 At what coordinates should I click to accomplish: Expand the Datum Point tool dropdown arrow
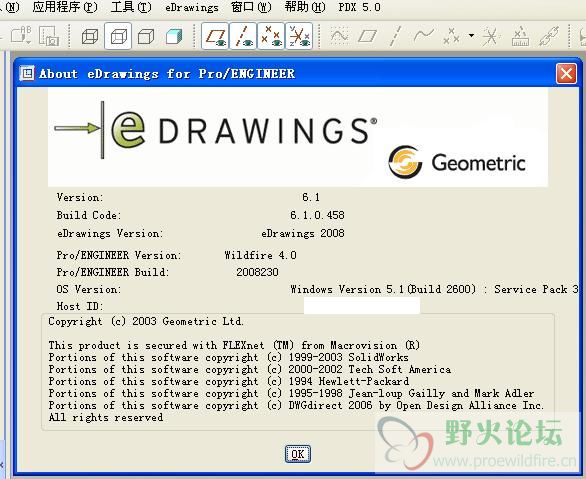click(471, 35)
